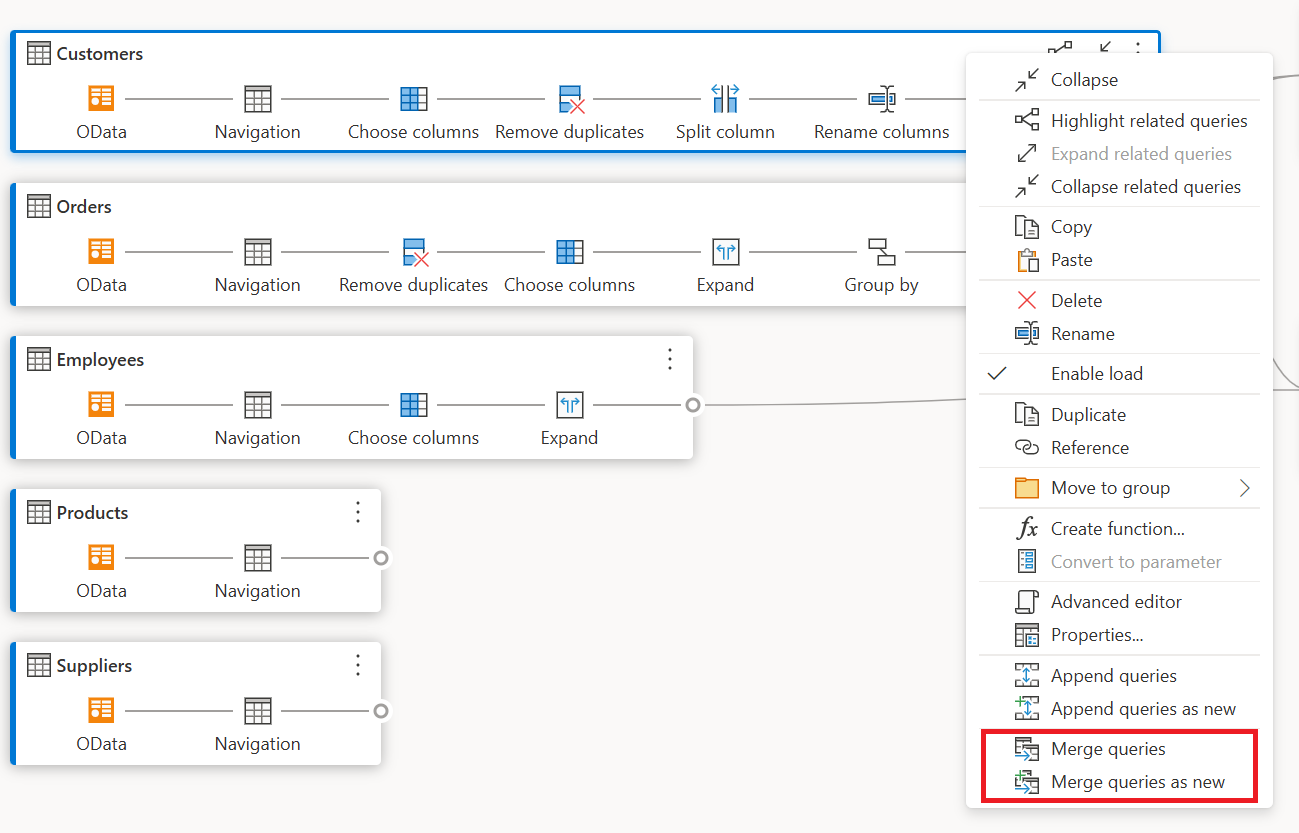This screenshot has height=833, width=1299.
Task: Choose Collapse from the context menu
Action: [x=1118, y=80]
